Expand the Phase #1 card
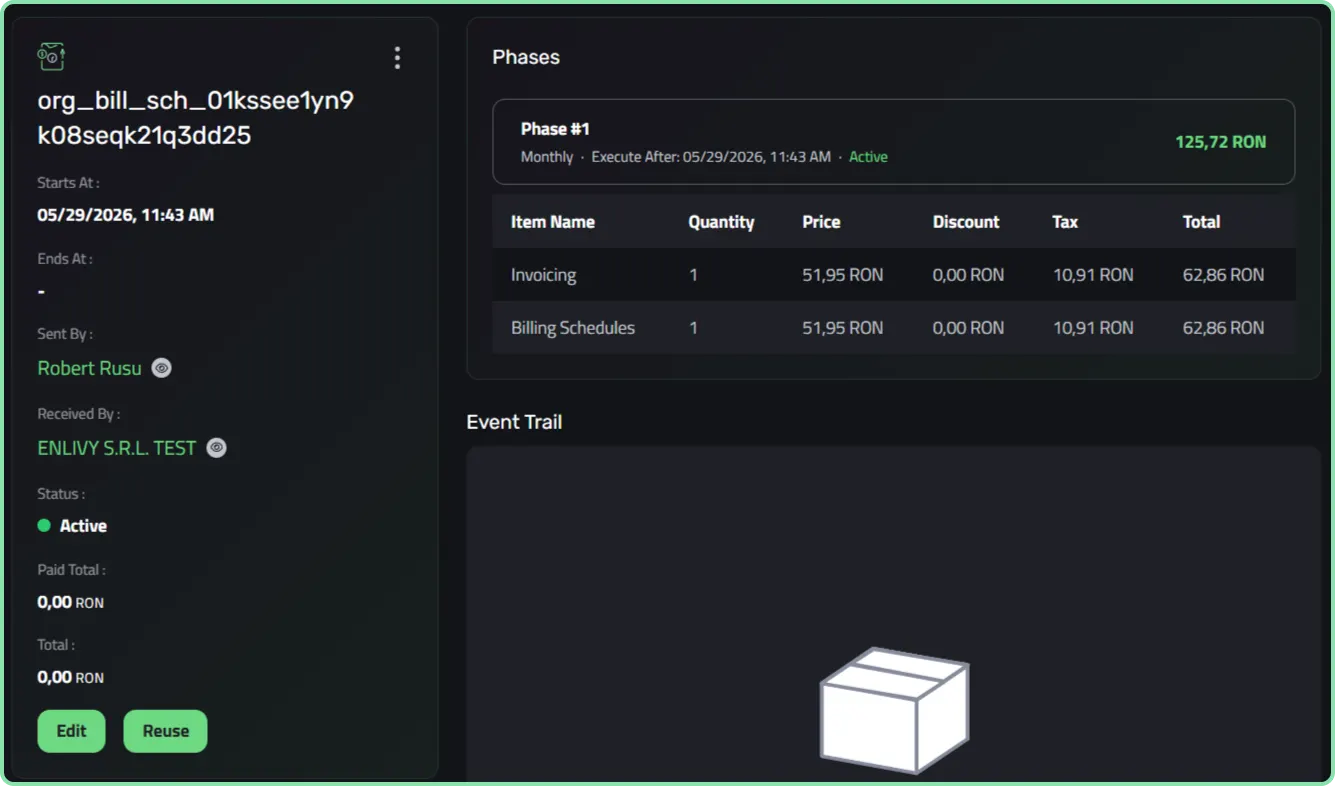Screen dimensions: 1335x786 point(893,142)
